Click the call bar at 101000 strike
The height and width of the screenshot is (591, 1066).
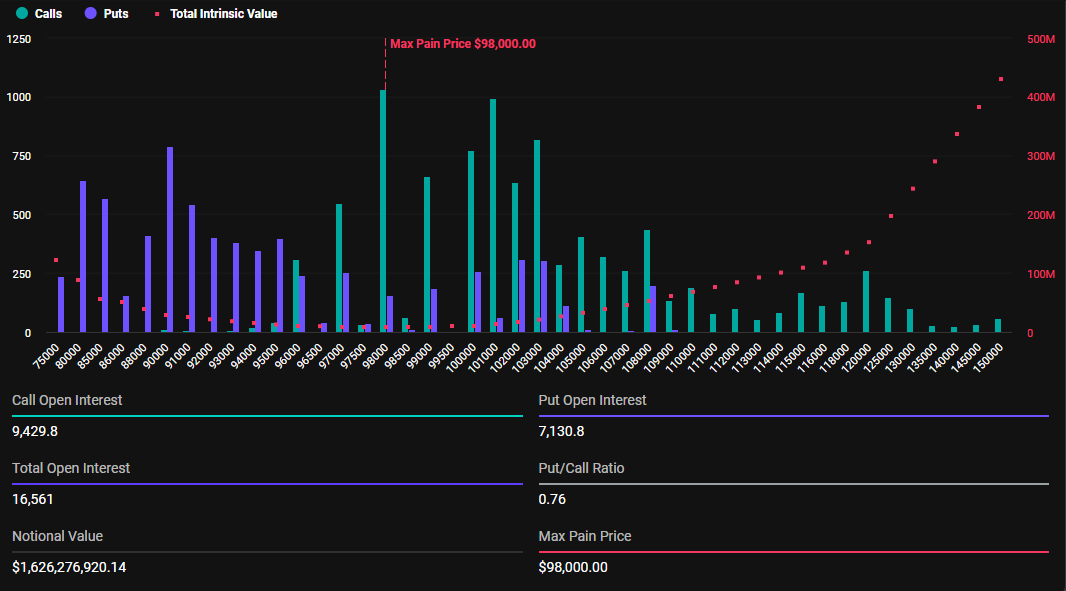pyautogui.click(x=493, y=215)
